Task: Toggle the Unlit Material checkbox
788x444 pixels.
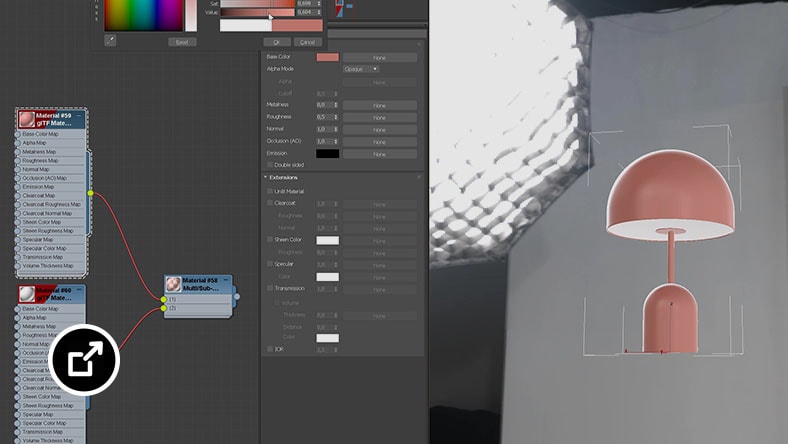Action: click(x=269, y=191)
